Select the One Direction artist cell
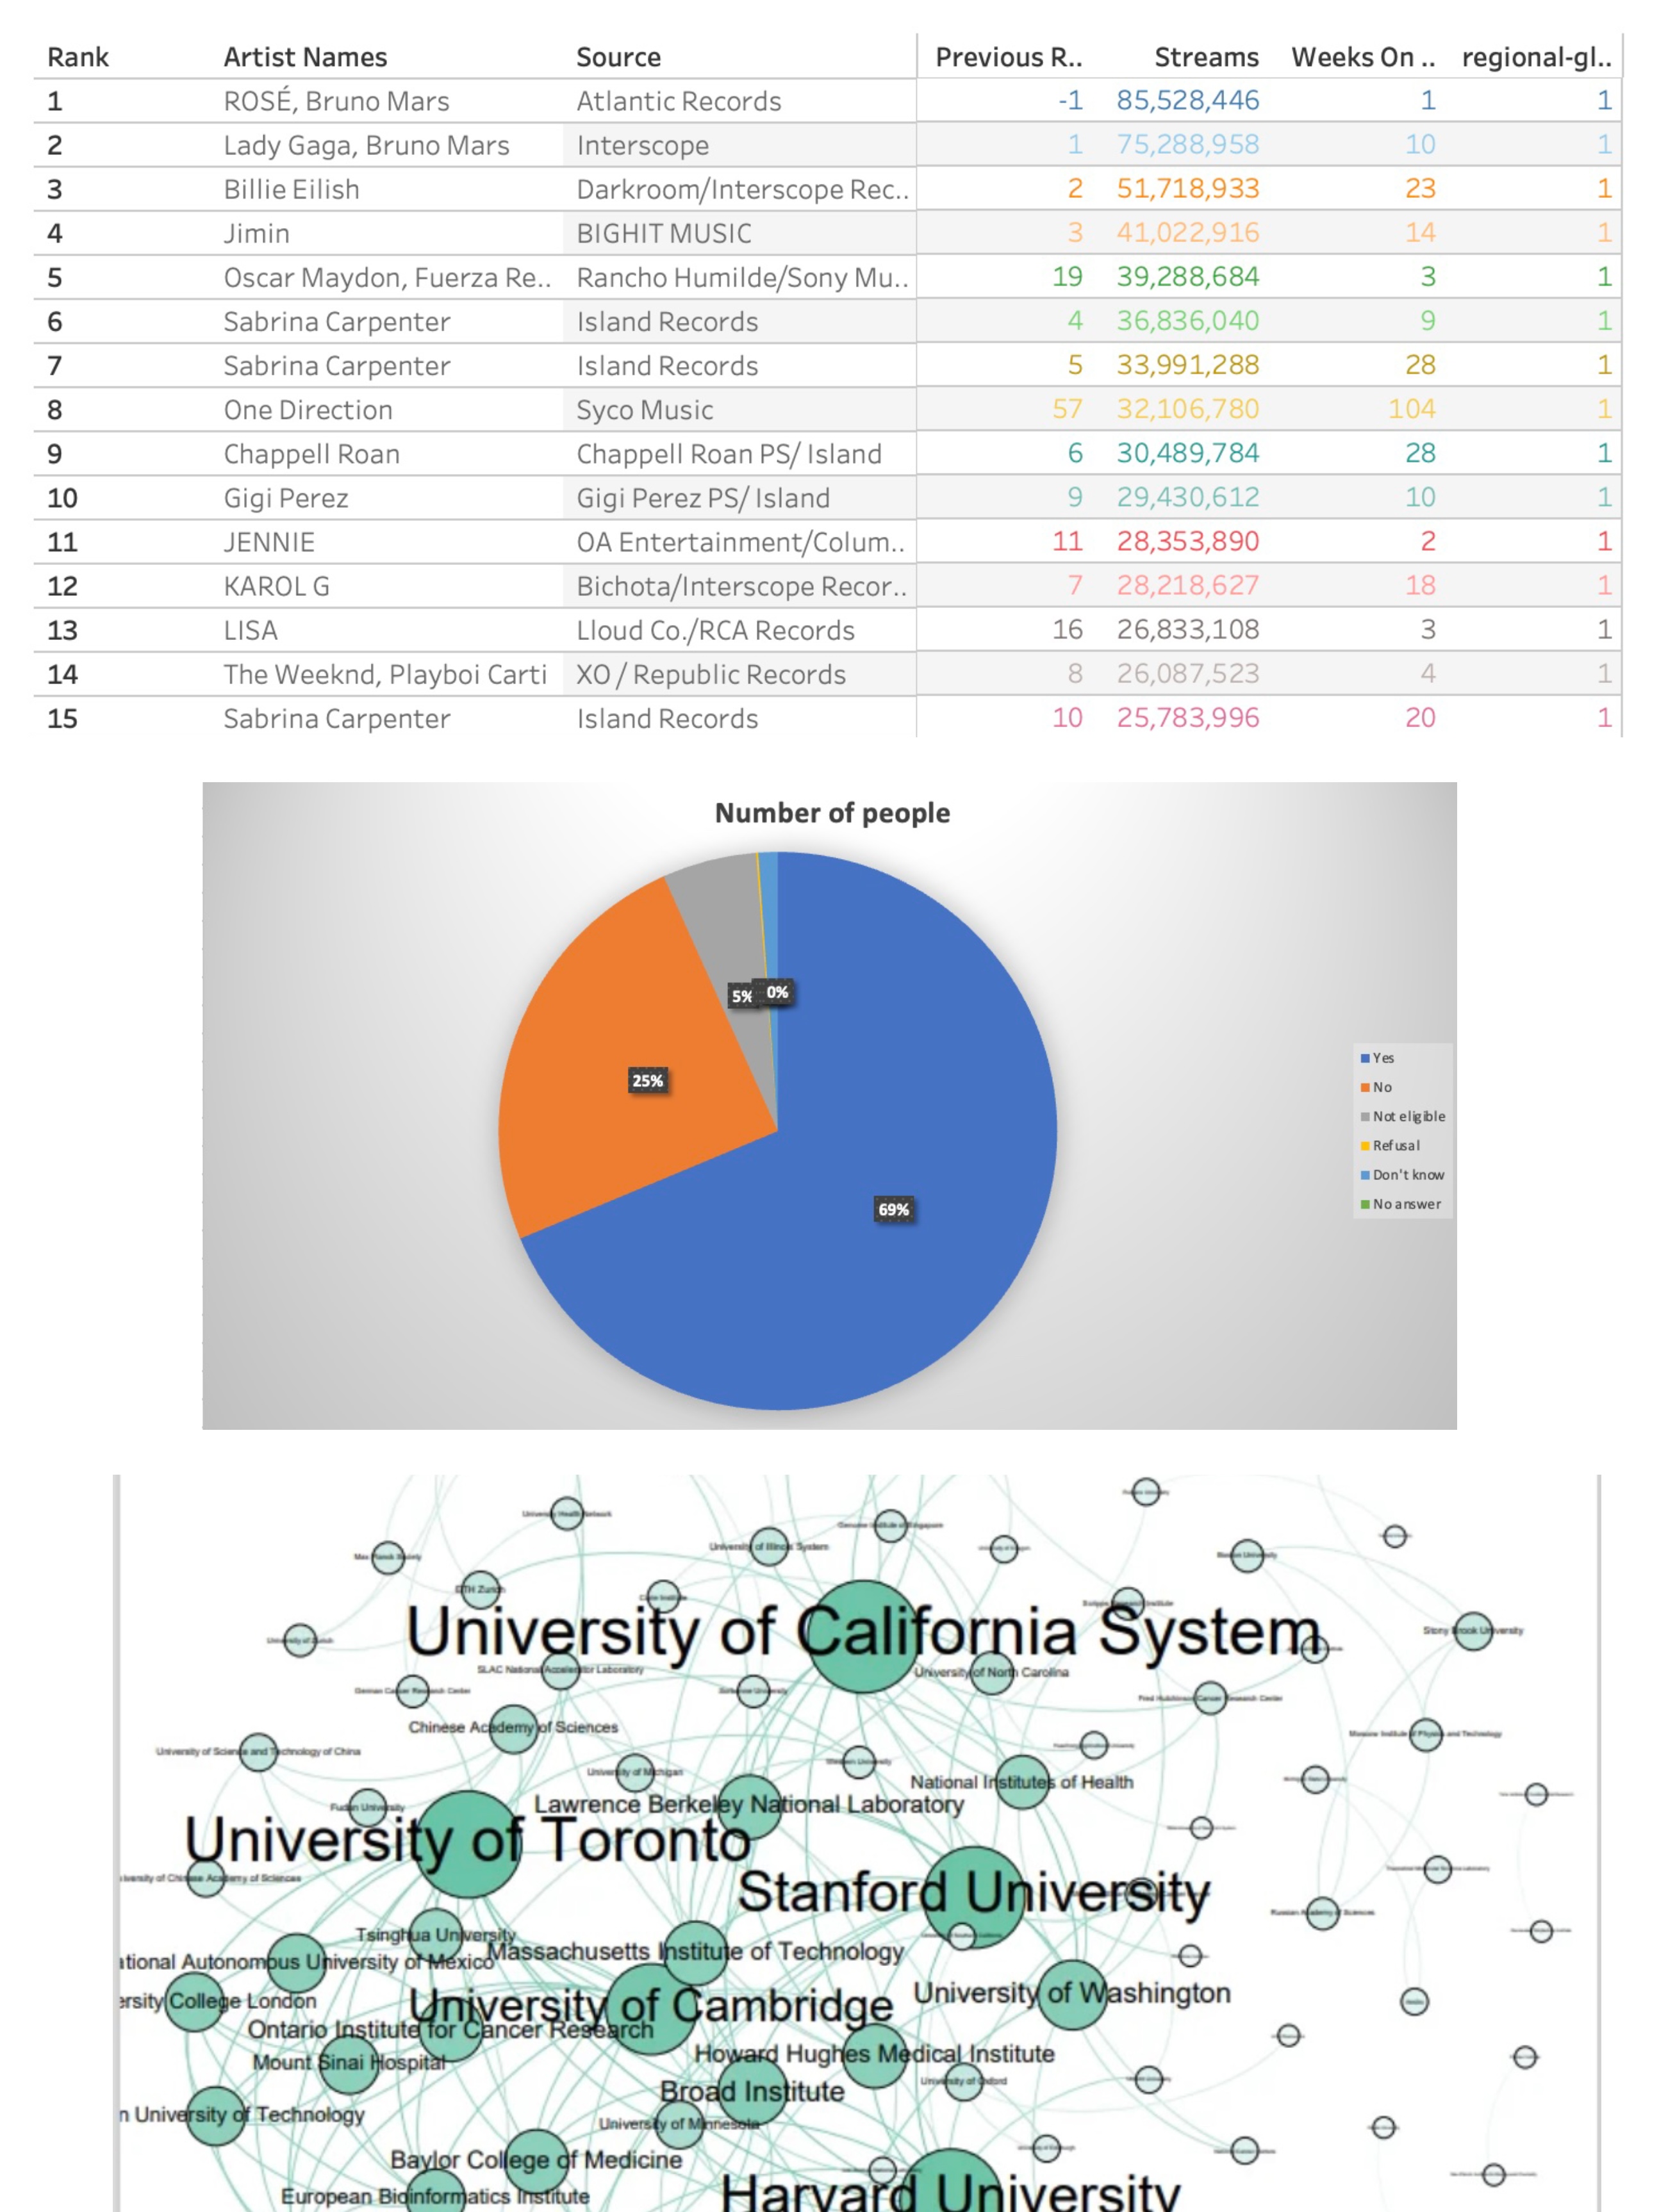The height and width of the screenshot is (2212, 1659). (x=308, y=410)
